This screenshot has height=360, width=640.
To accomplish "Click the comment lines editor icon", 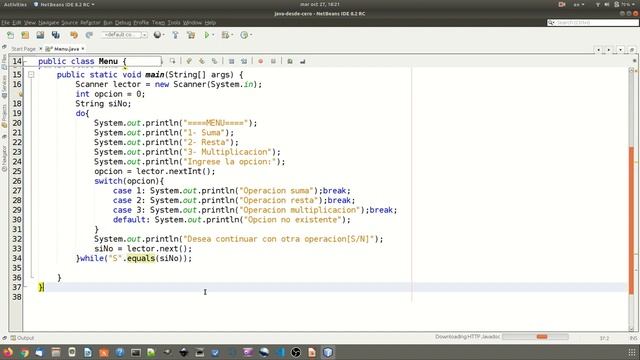I will click(290, 61).
